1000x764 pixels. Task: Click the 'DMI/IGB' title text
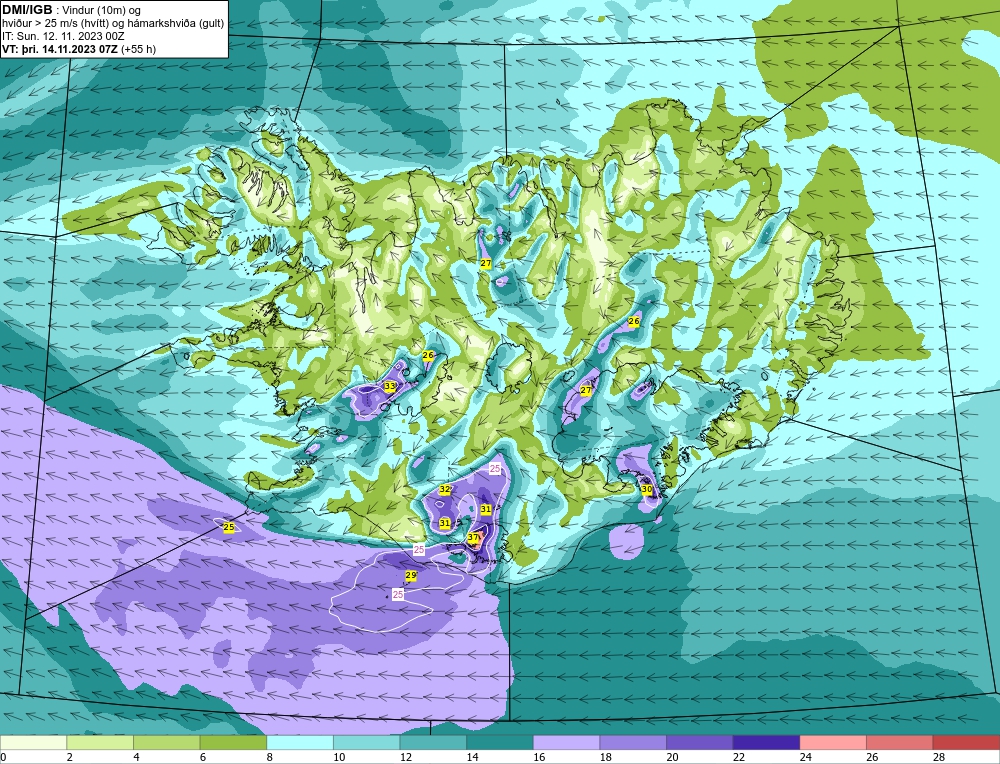click(27, 10)
